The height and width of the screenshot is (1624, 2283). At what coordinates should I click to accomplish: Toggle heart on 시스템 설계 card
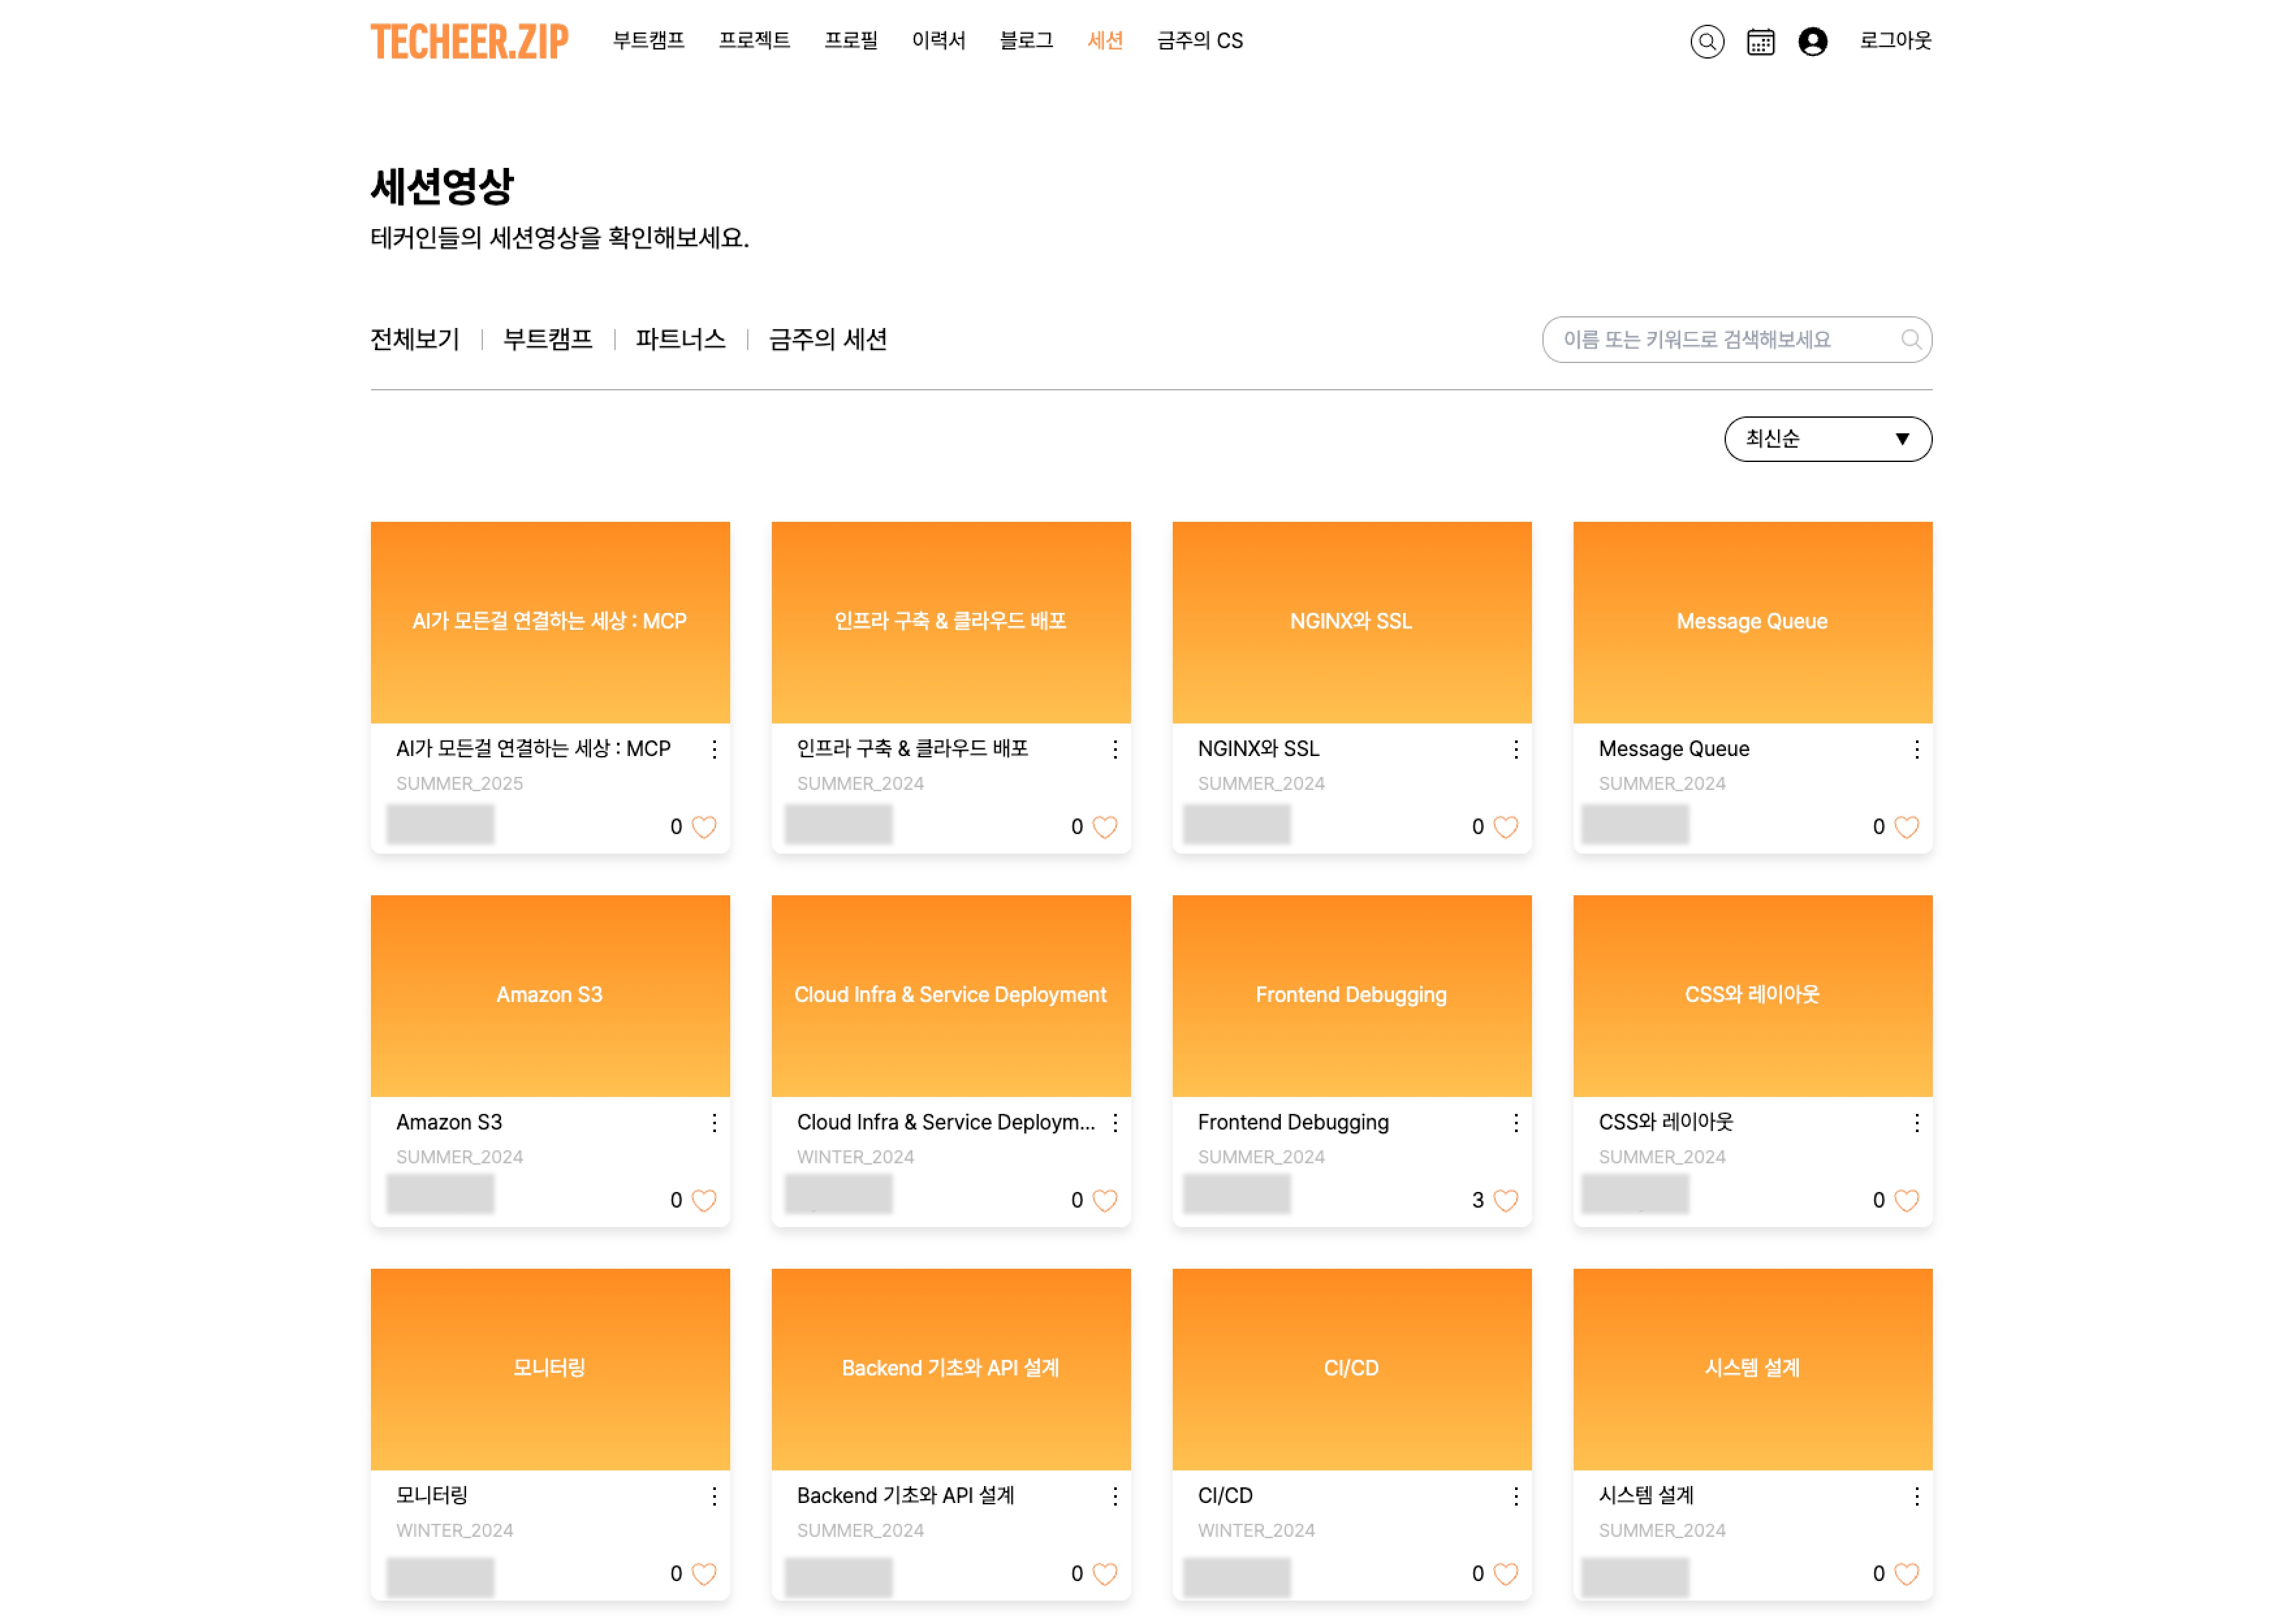point(1906,1574)
